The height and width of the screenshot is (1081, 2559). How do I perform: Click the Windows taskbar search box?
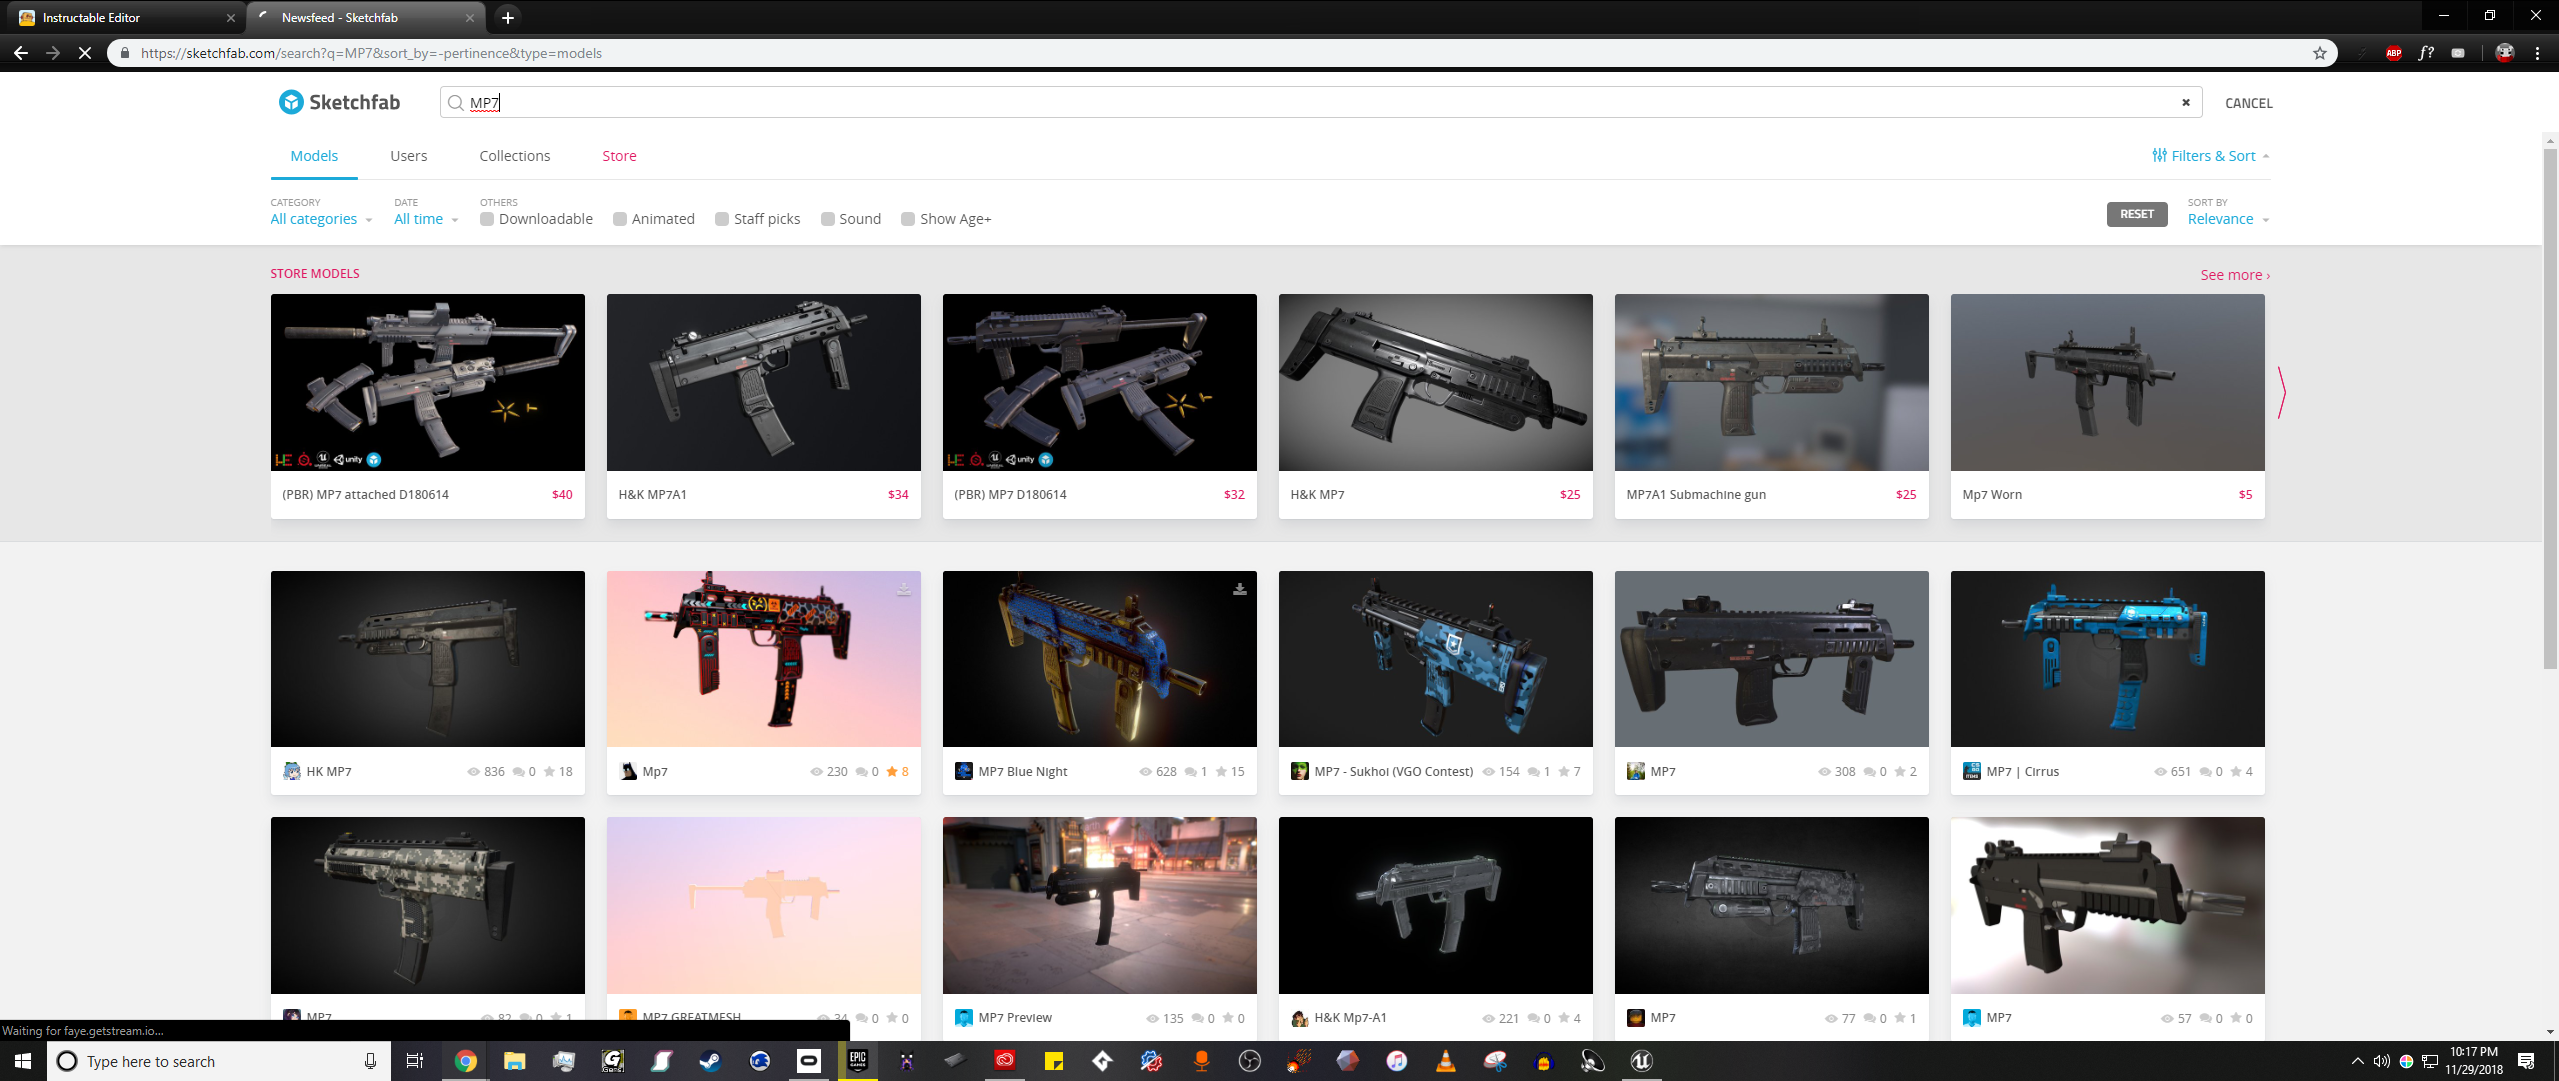click(x=218, y=1061)
